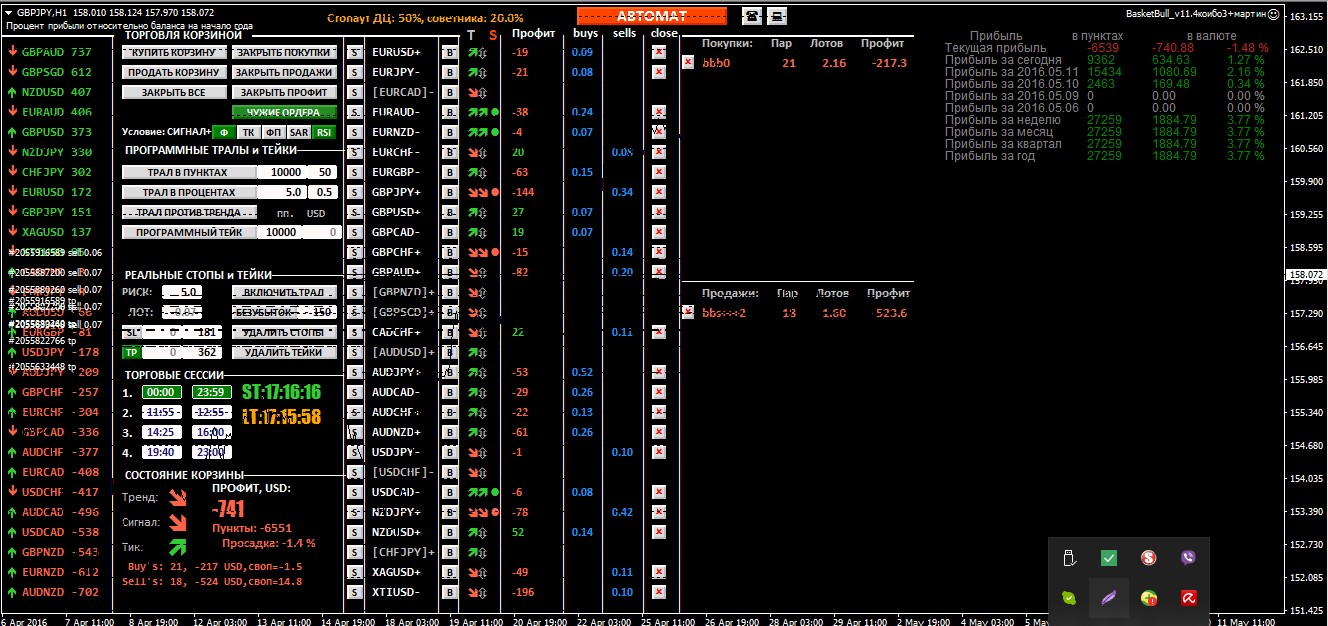Toggle the RSI signal condition
Viewport: 1328px width, 626px height.
(x=323, y=132)
